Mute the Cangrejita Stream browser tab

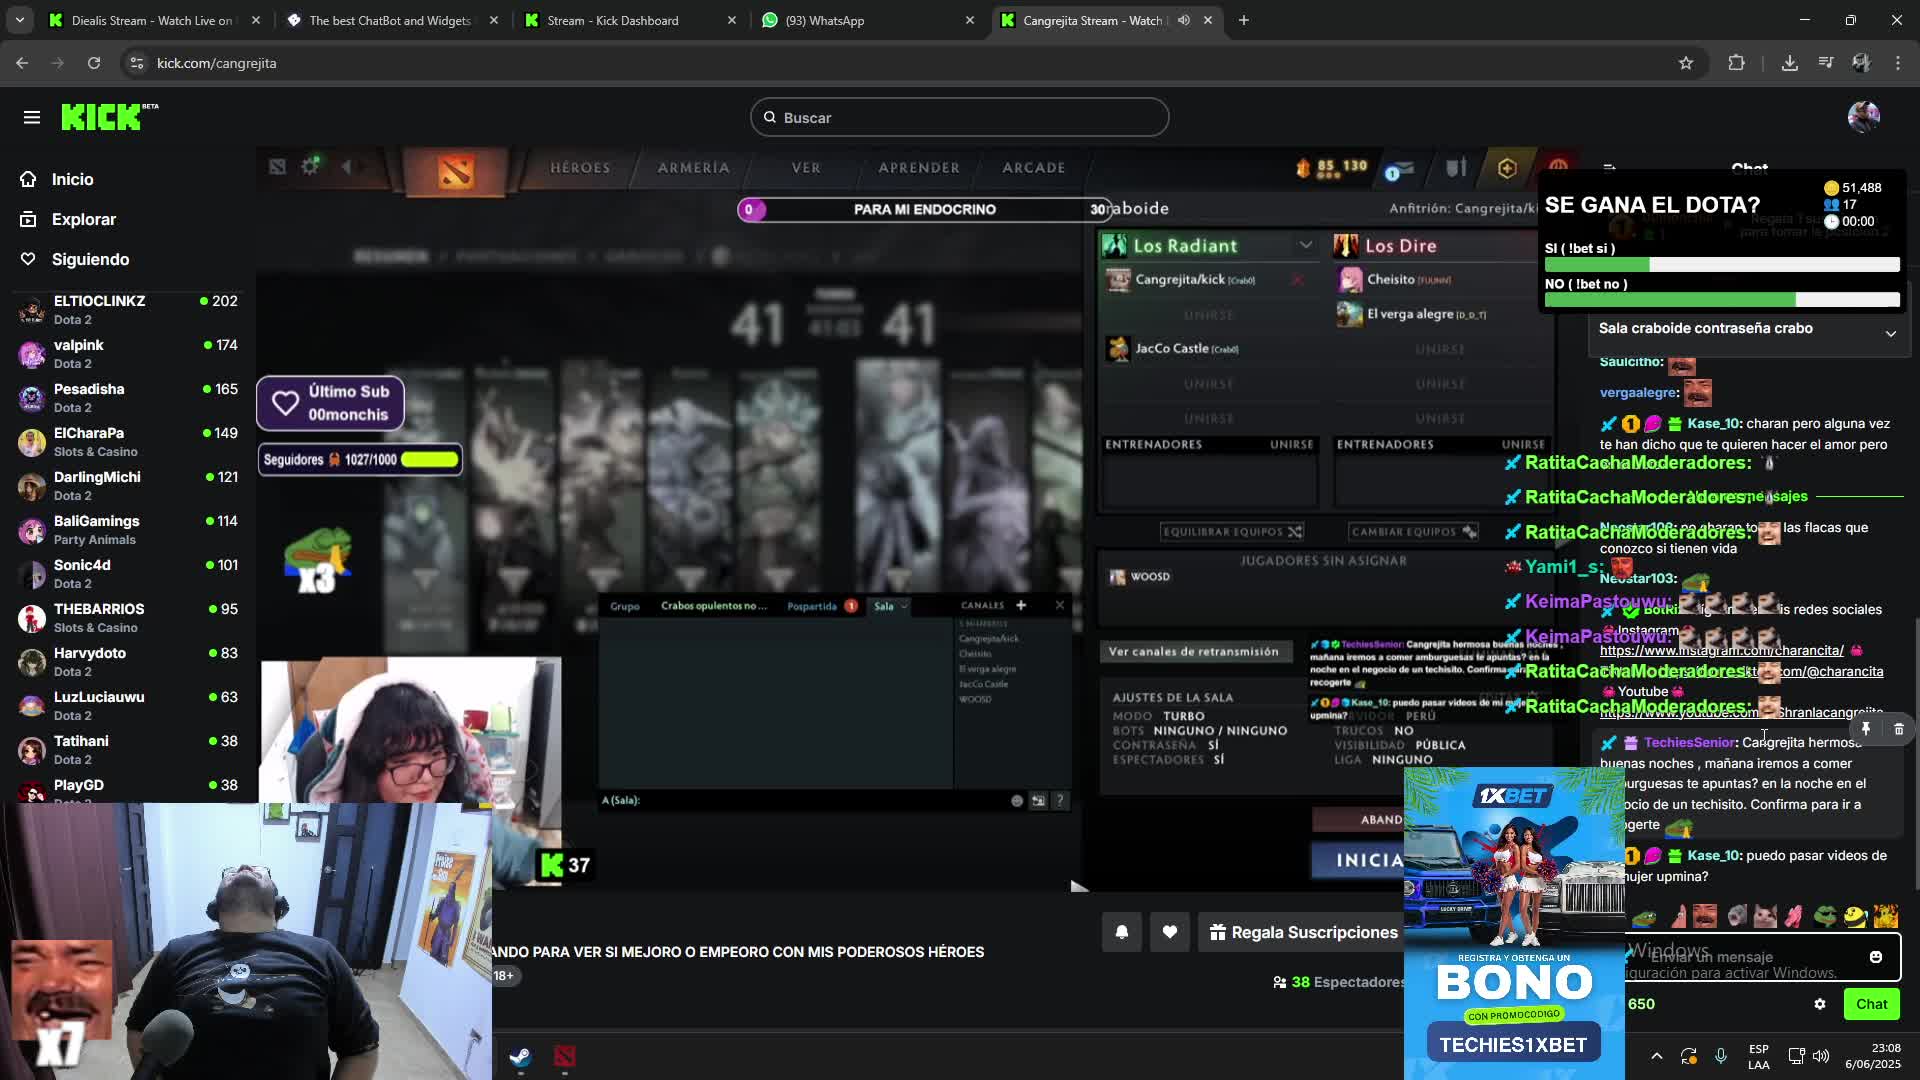pyautogui.click(x=1184, y=20)
